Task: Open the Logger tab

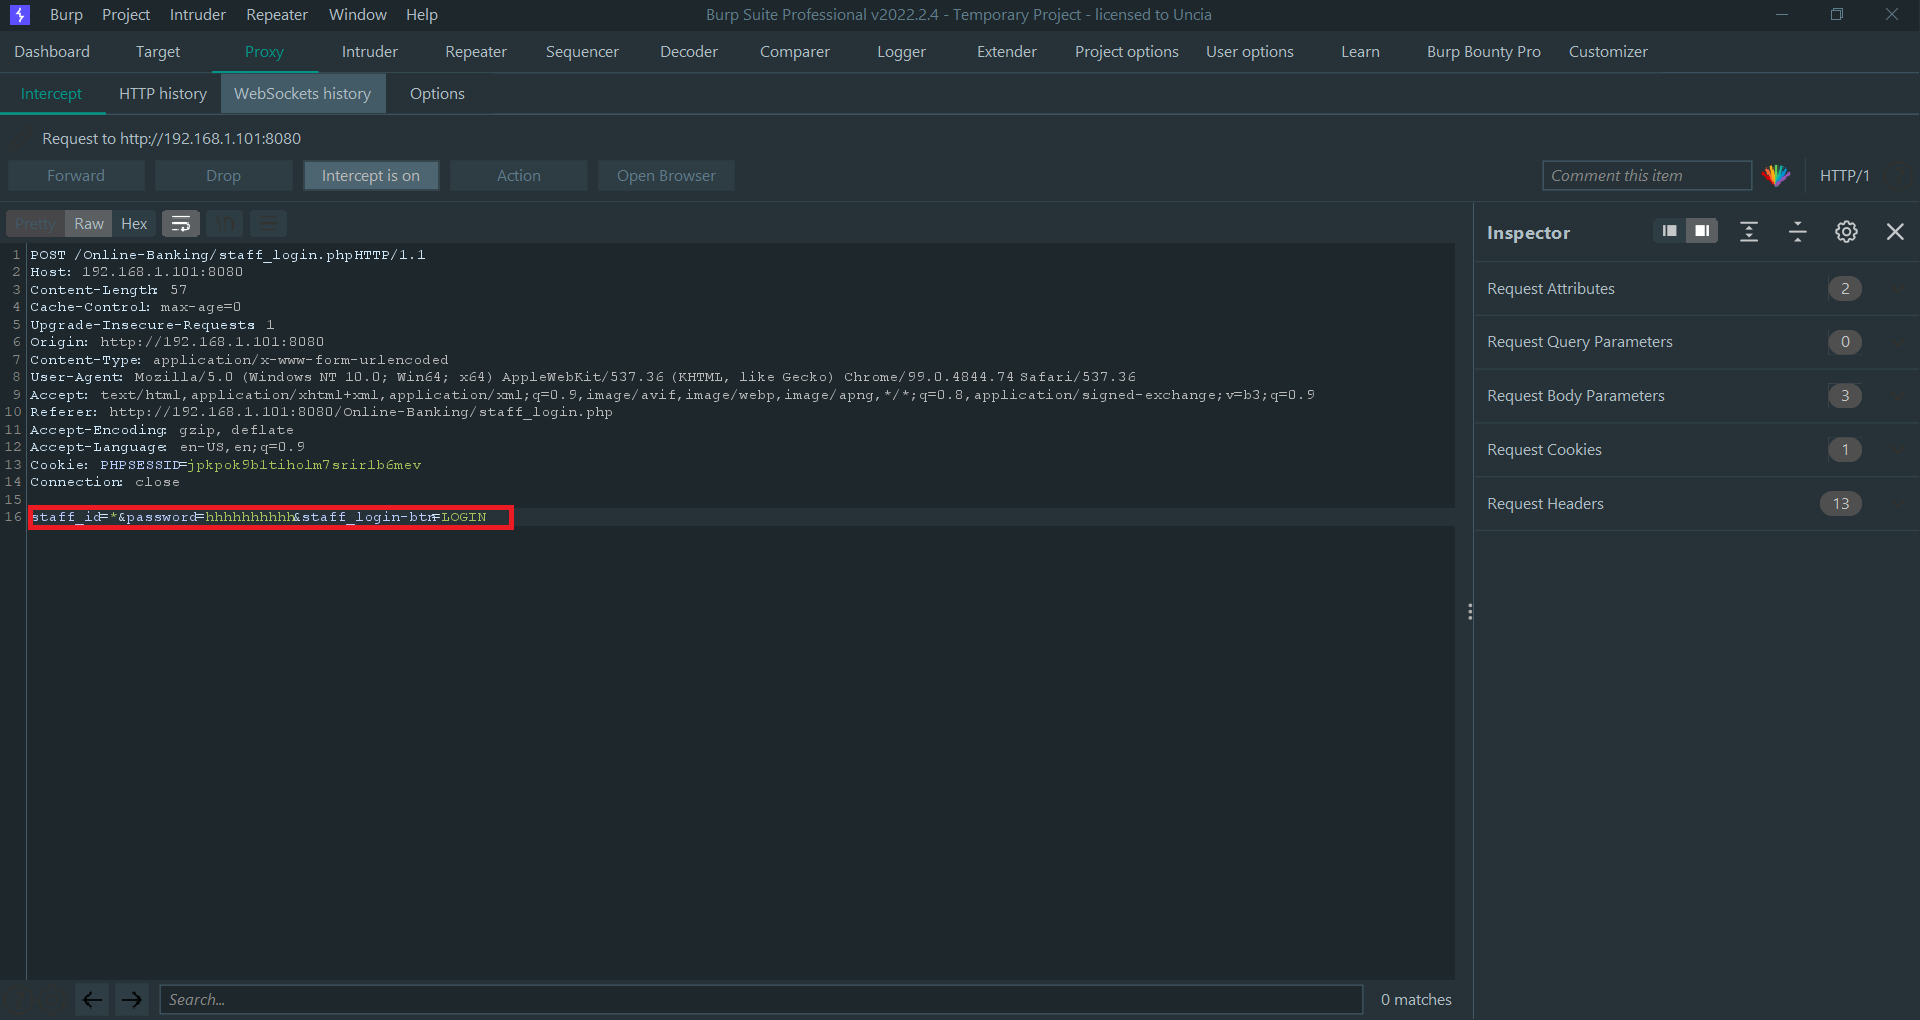Action: tap(901, 52)
